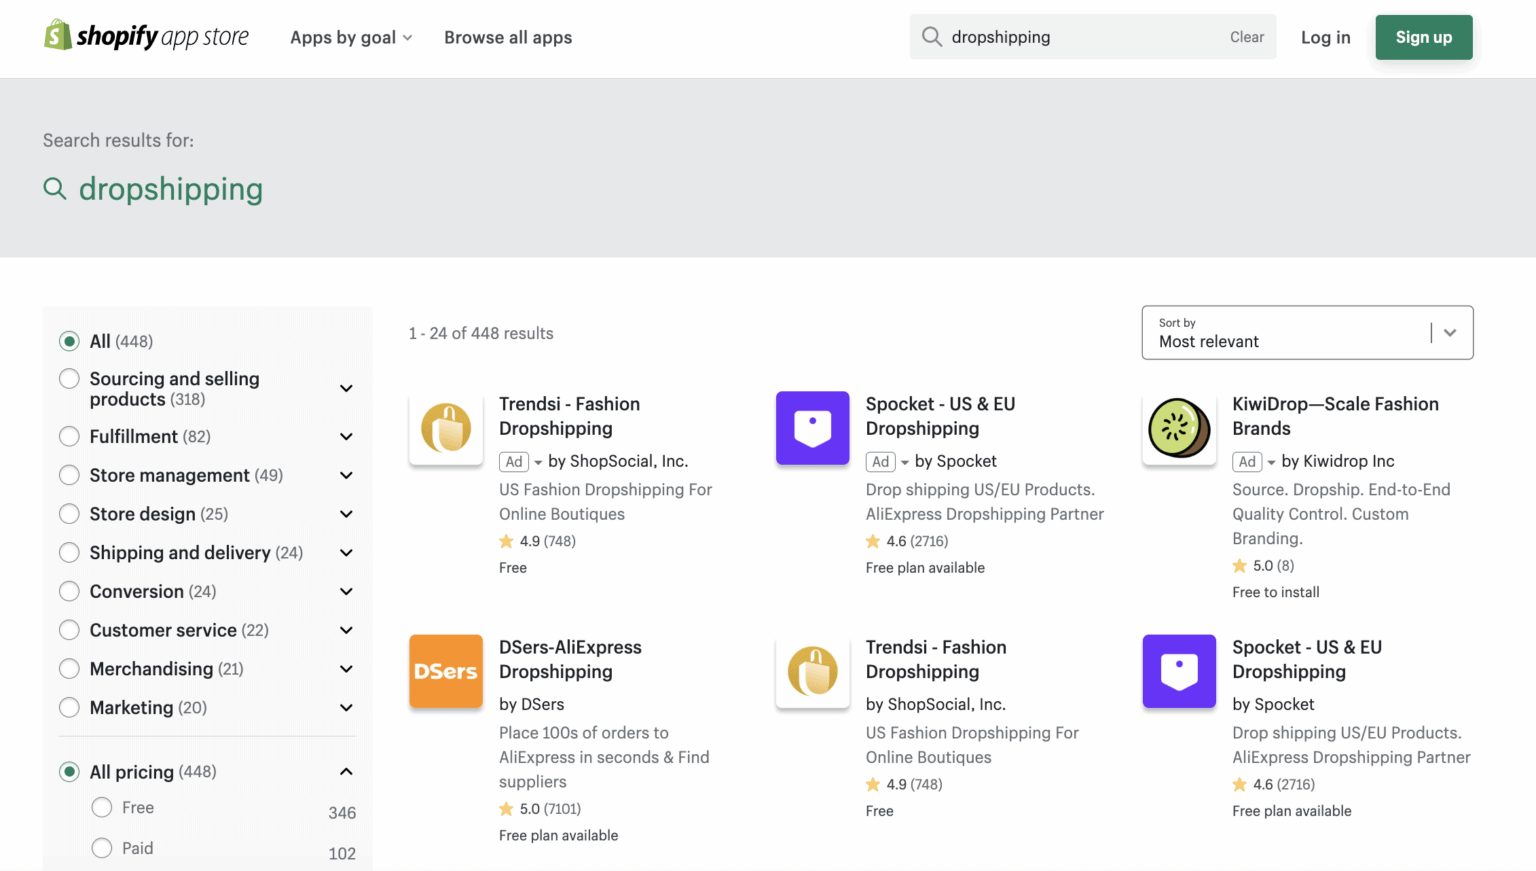The width and height of the screenshot is (1536, 871).
Task: Click the Sign up button
Action: coord(1423,36)
